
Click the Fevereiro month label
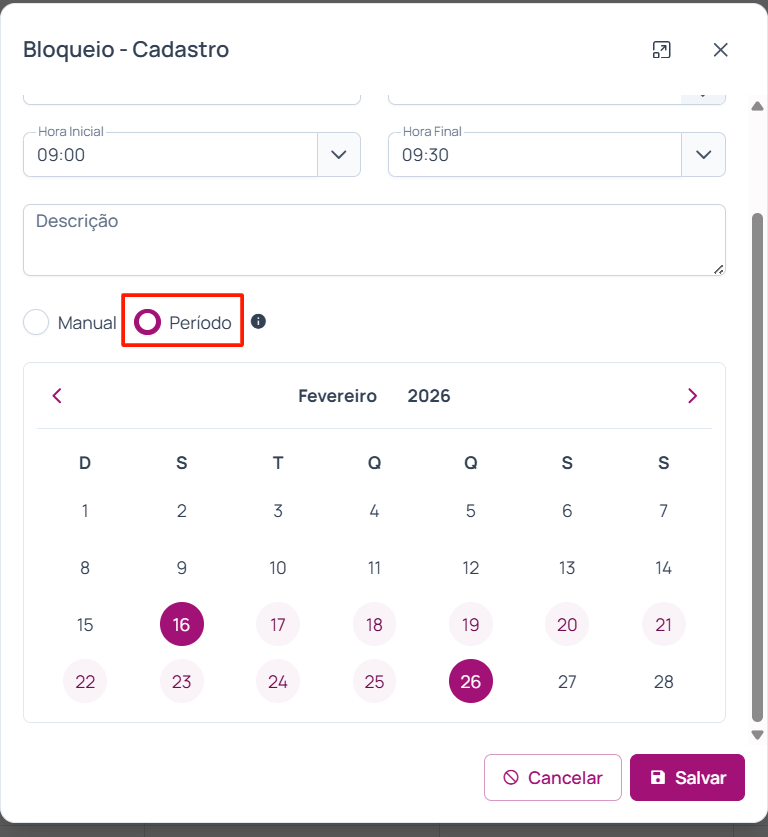coord(337,396)
